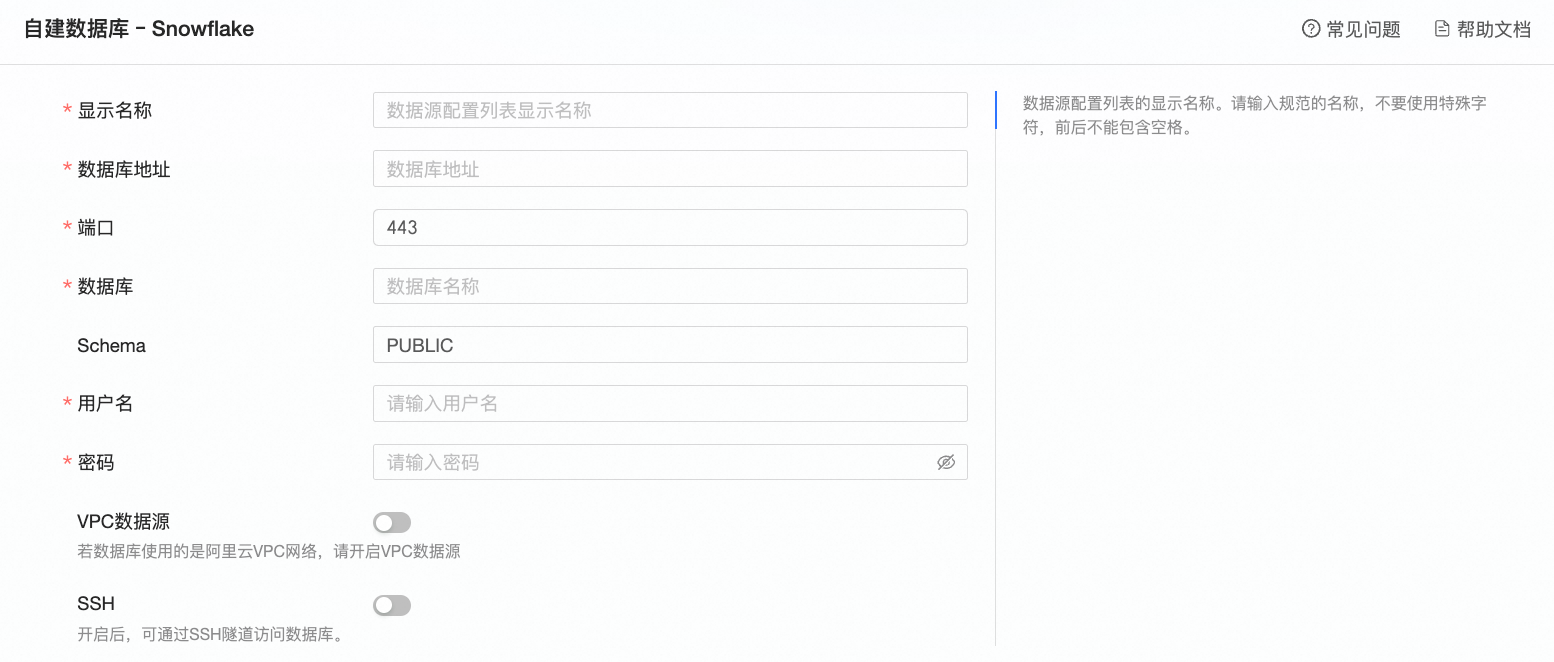Click into the 密码 input field
This screenshot has height=662, width=1554.
[x=670, y=462]
